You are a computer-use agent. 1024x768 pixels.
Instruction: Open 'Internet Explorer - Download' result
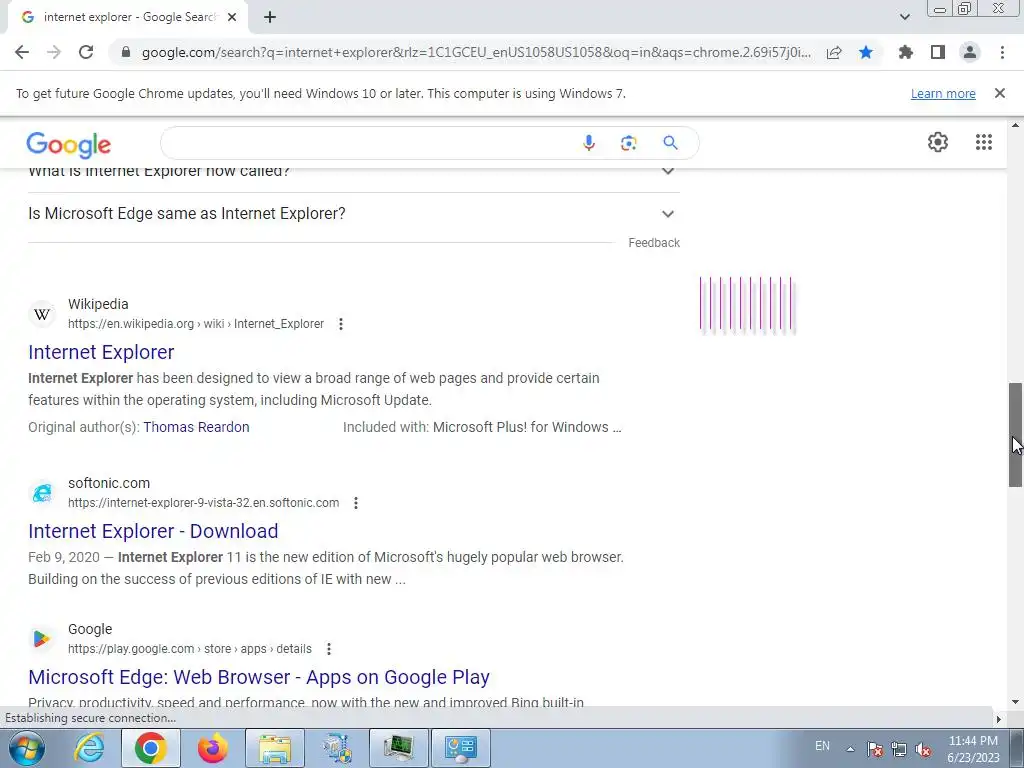(153, 531)
